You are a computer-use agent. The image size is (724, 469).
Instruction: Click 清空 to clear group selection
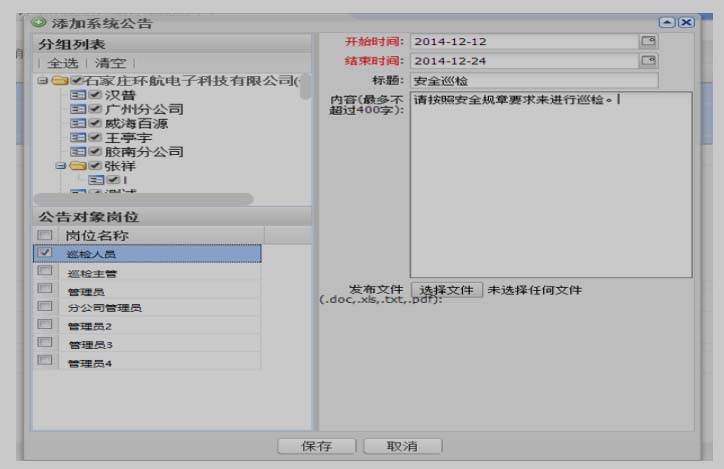(110, 63)
